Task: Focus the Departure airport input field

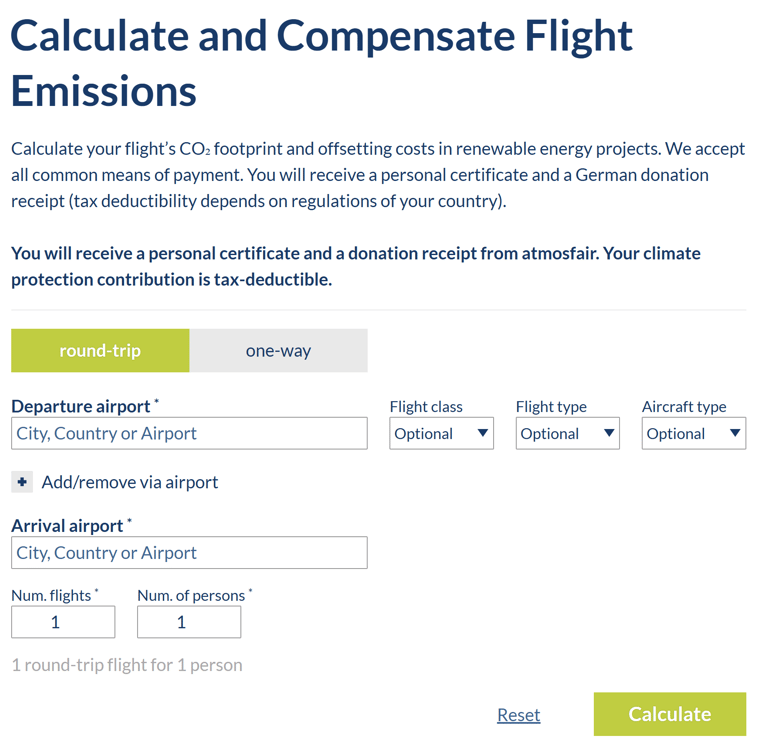Action: [189, 433]
